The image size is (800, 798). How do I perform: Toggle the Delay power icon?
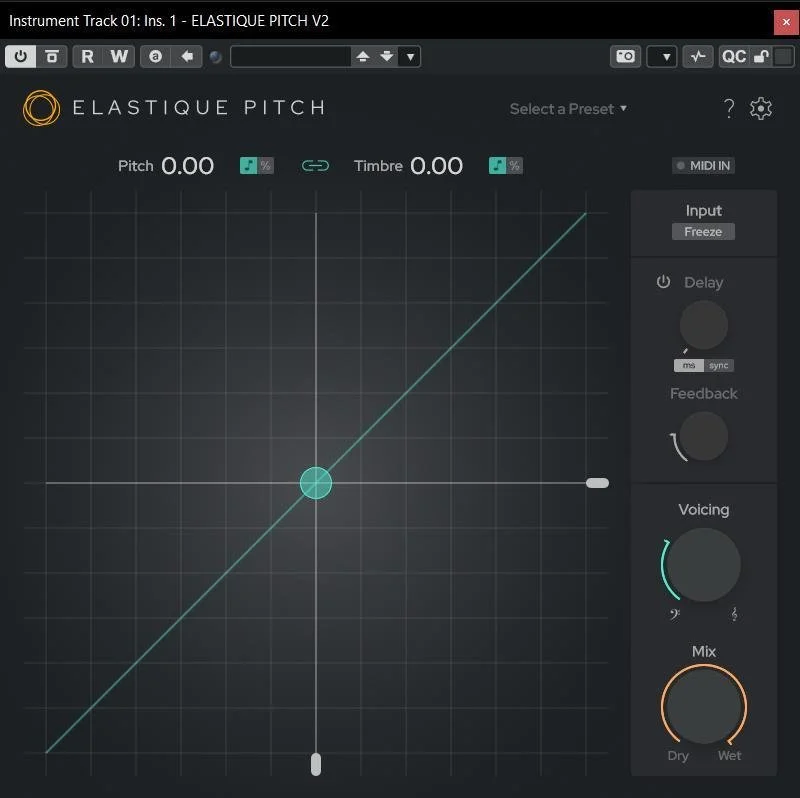pos(663,282)
